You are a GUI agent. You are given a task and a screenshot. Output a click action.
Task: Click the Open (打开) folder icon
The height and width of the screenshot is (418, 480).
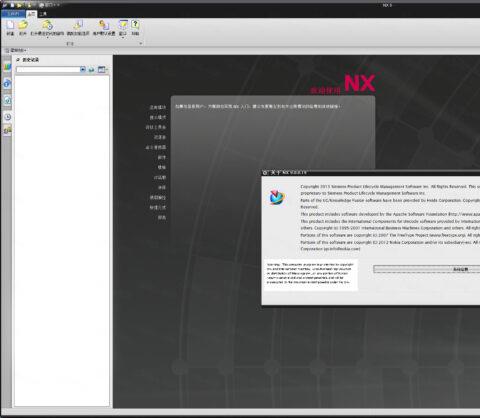click(23, 25)
